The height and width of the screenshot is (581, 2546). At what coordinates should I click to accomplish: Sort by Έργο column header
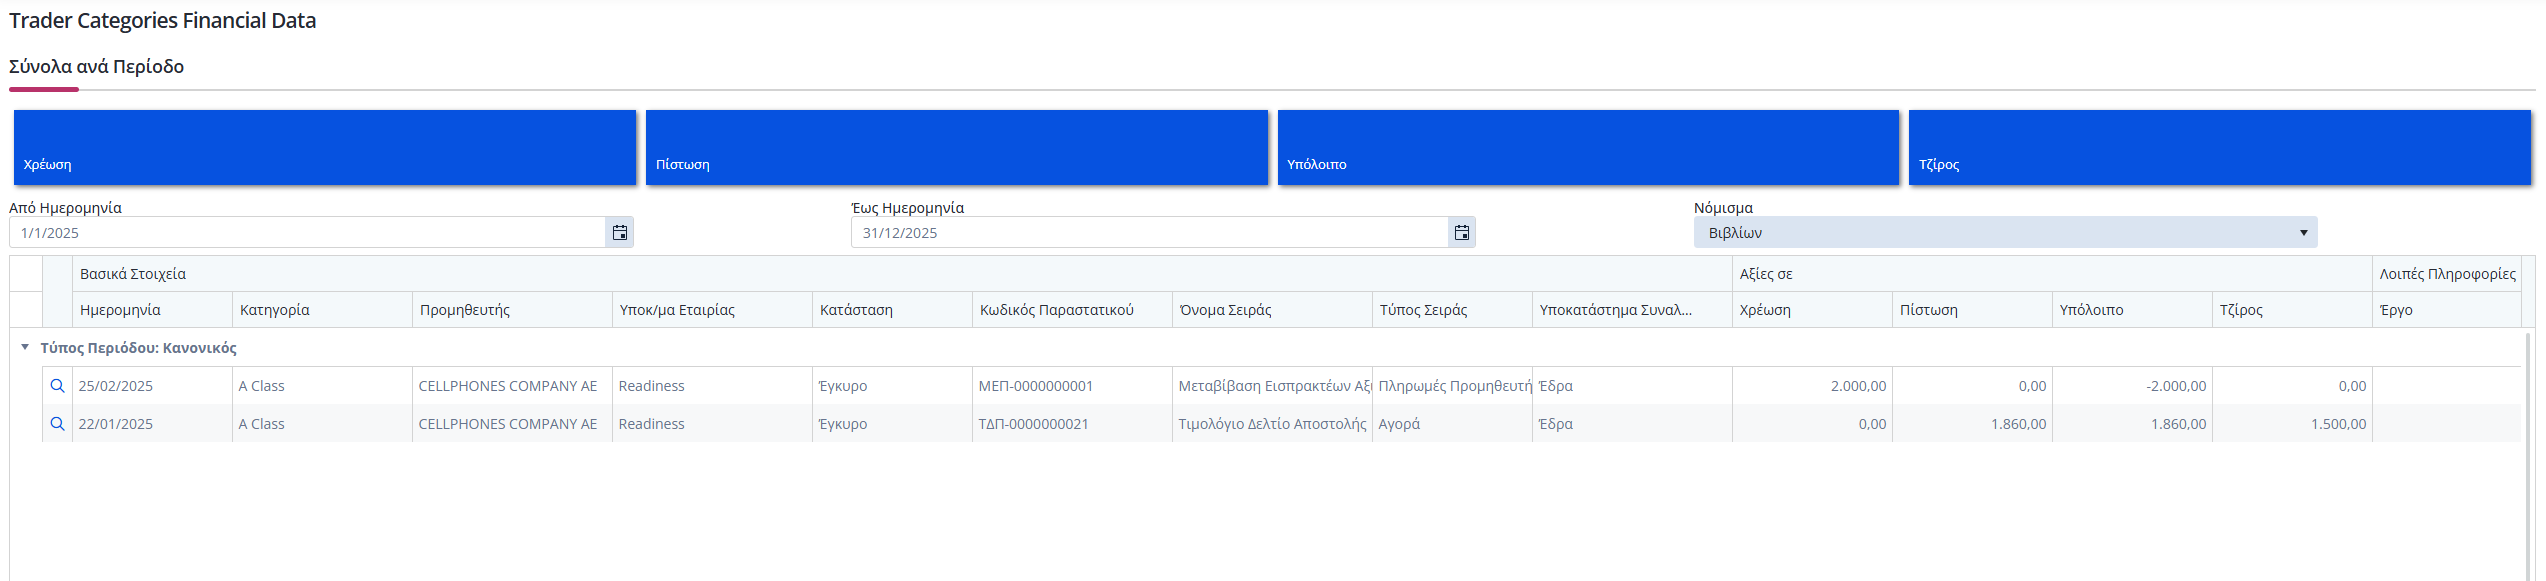tap(2447, 310)
